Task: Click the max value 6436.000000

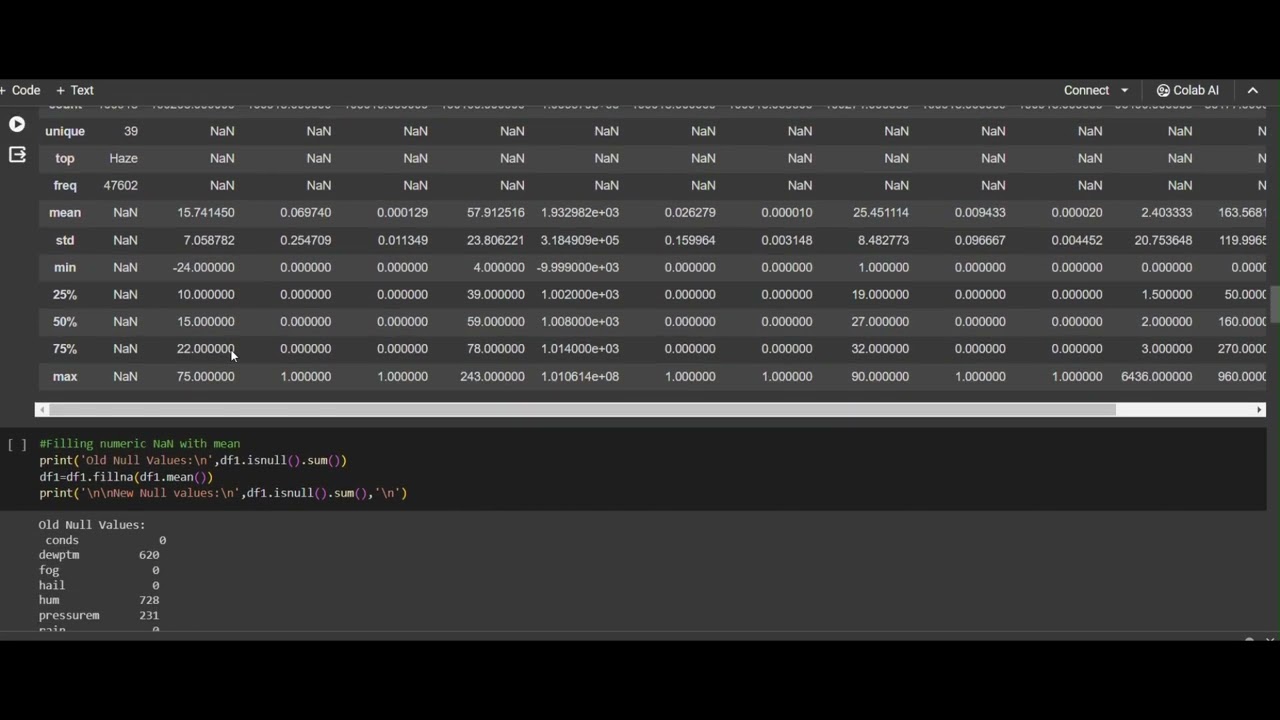Action: pyautogui.click(x=1156, y=376)
